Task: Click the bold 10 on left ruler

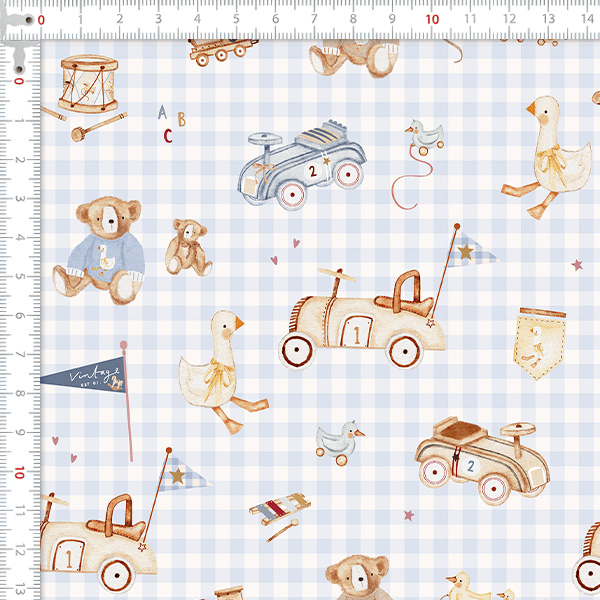Action: [20, 469]
